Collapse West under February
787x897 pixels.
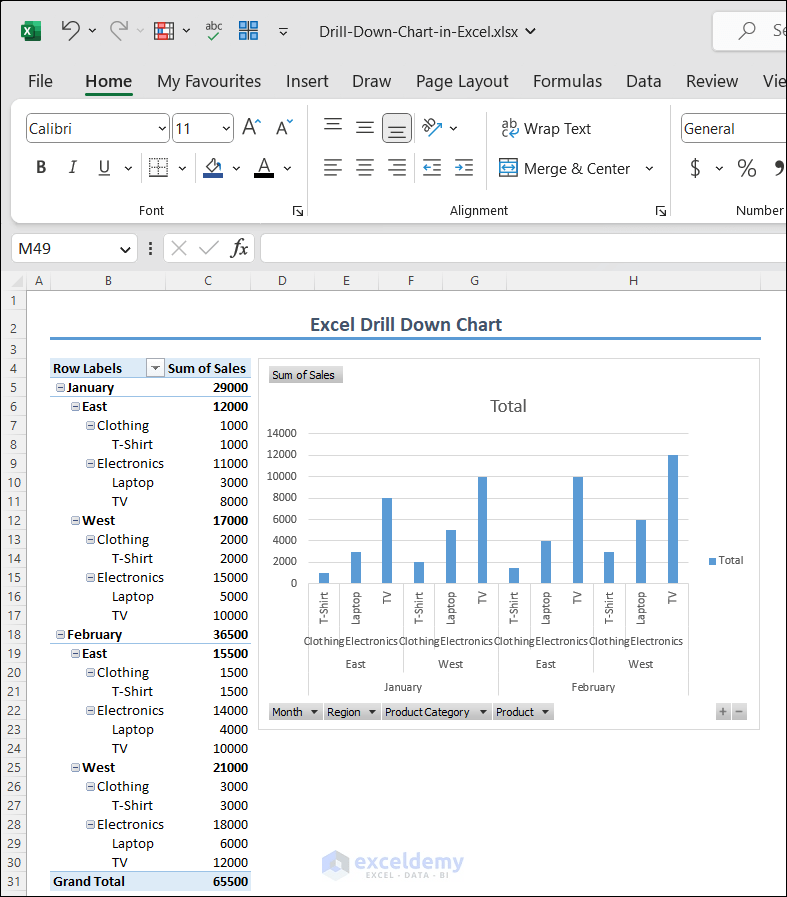[75, 767]
